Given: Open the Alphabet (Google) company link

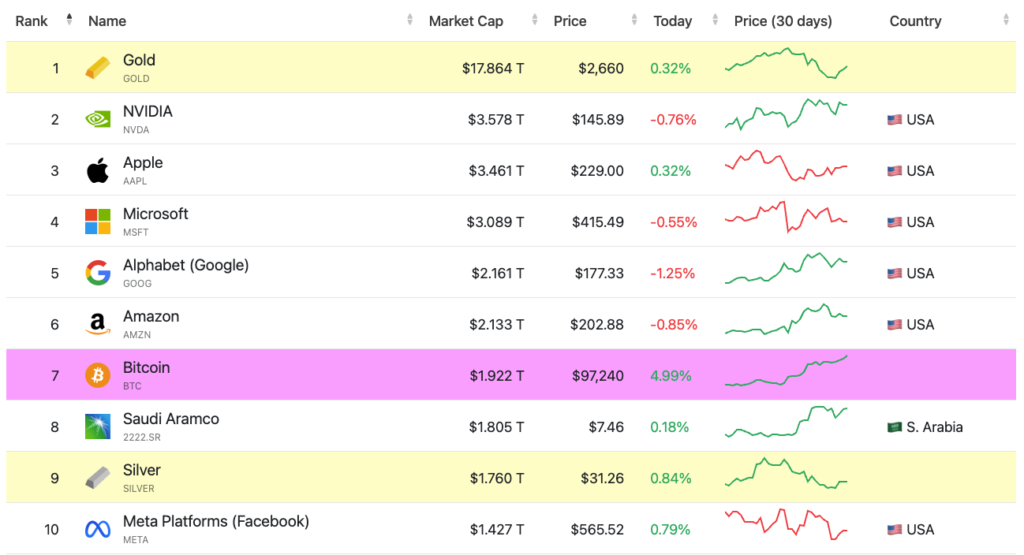Looking at the screenshot, I should click(x=186, y=265).
